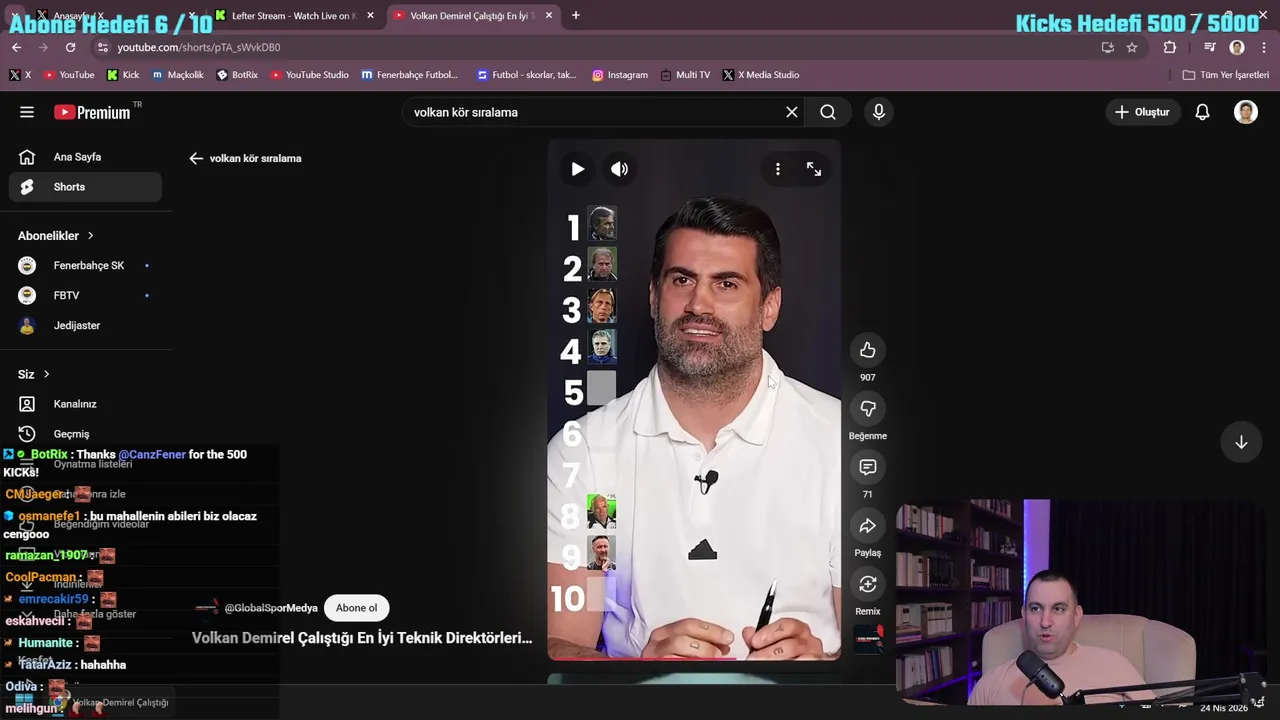Open the YouTube Studio bookmark
Image resolution: width=1280 pixels, height=720 pixels.
point(309,75)
